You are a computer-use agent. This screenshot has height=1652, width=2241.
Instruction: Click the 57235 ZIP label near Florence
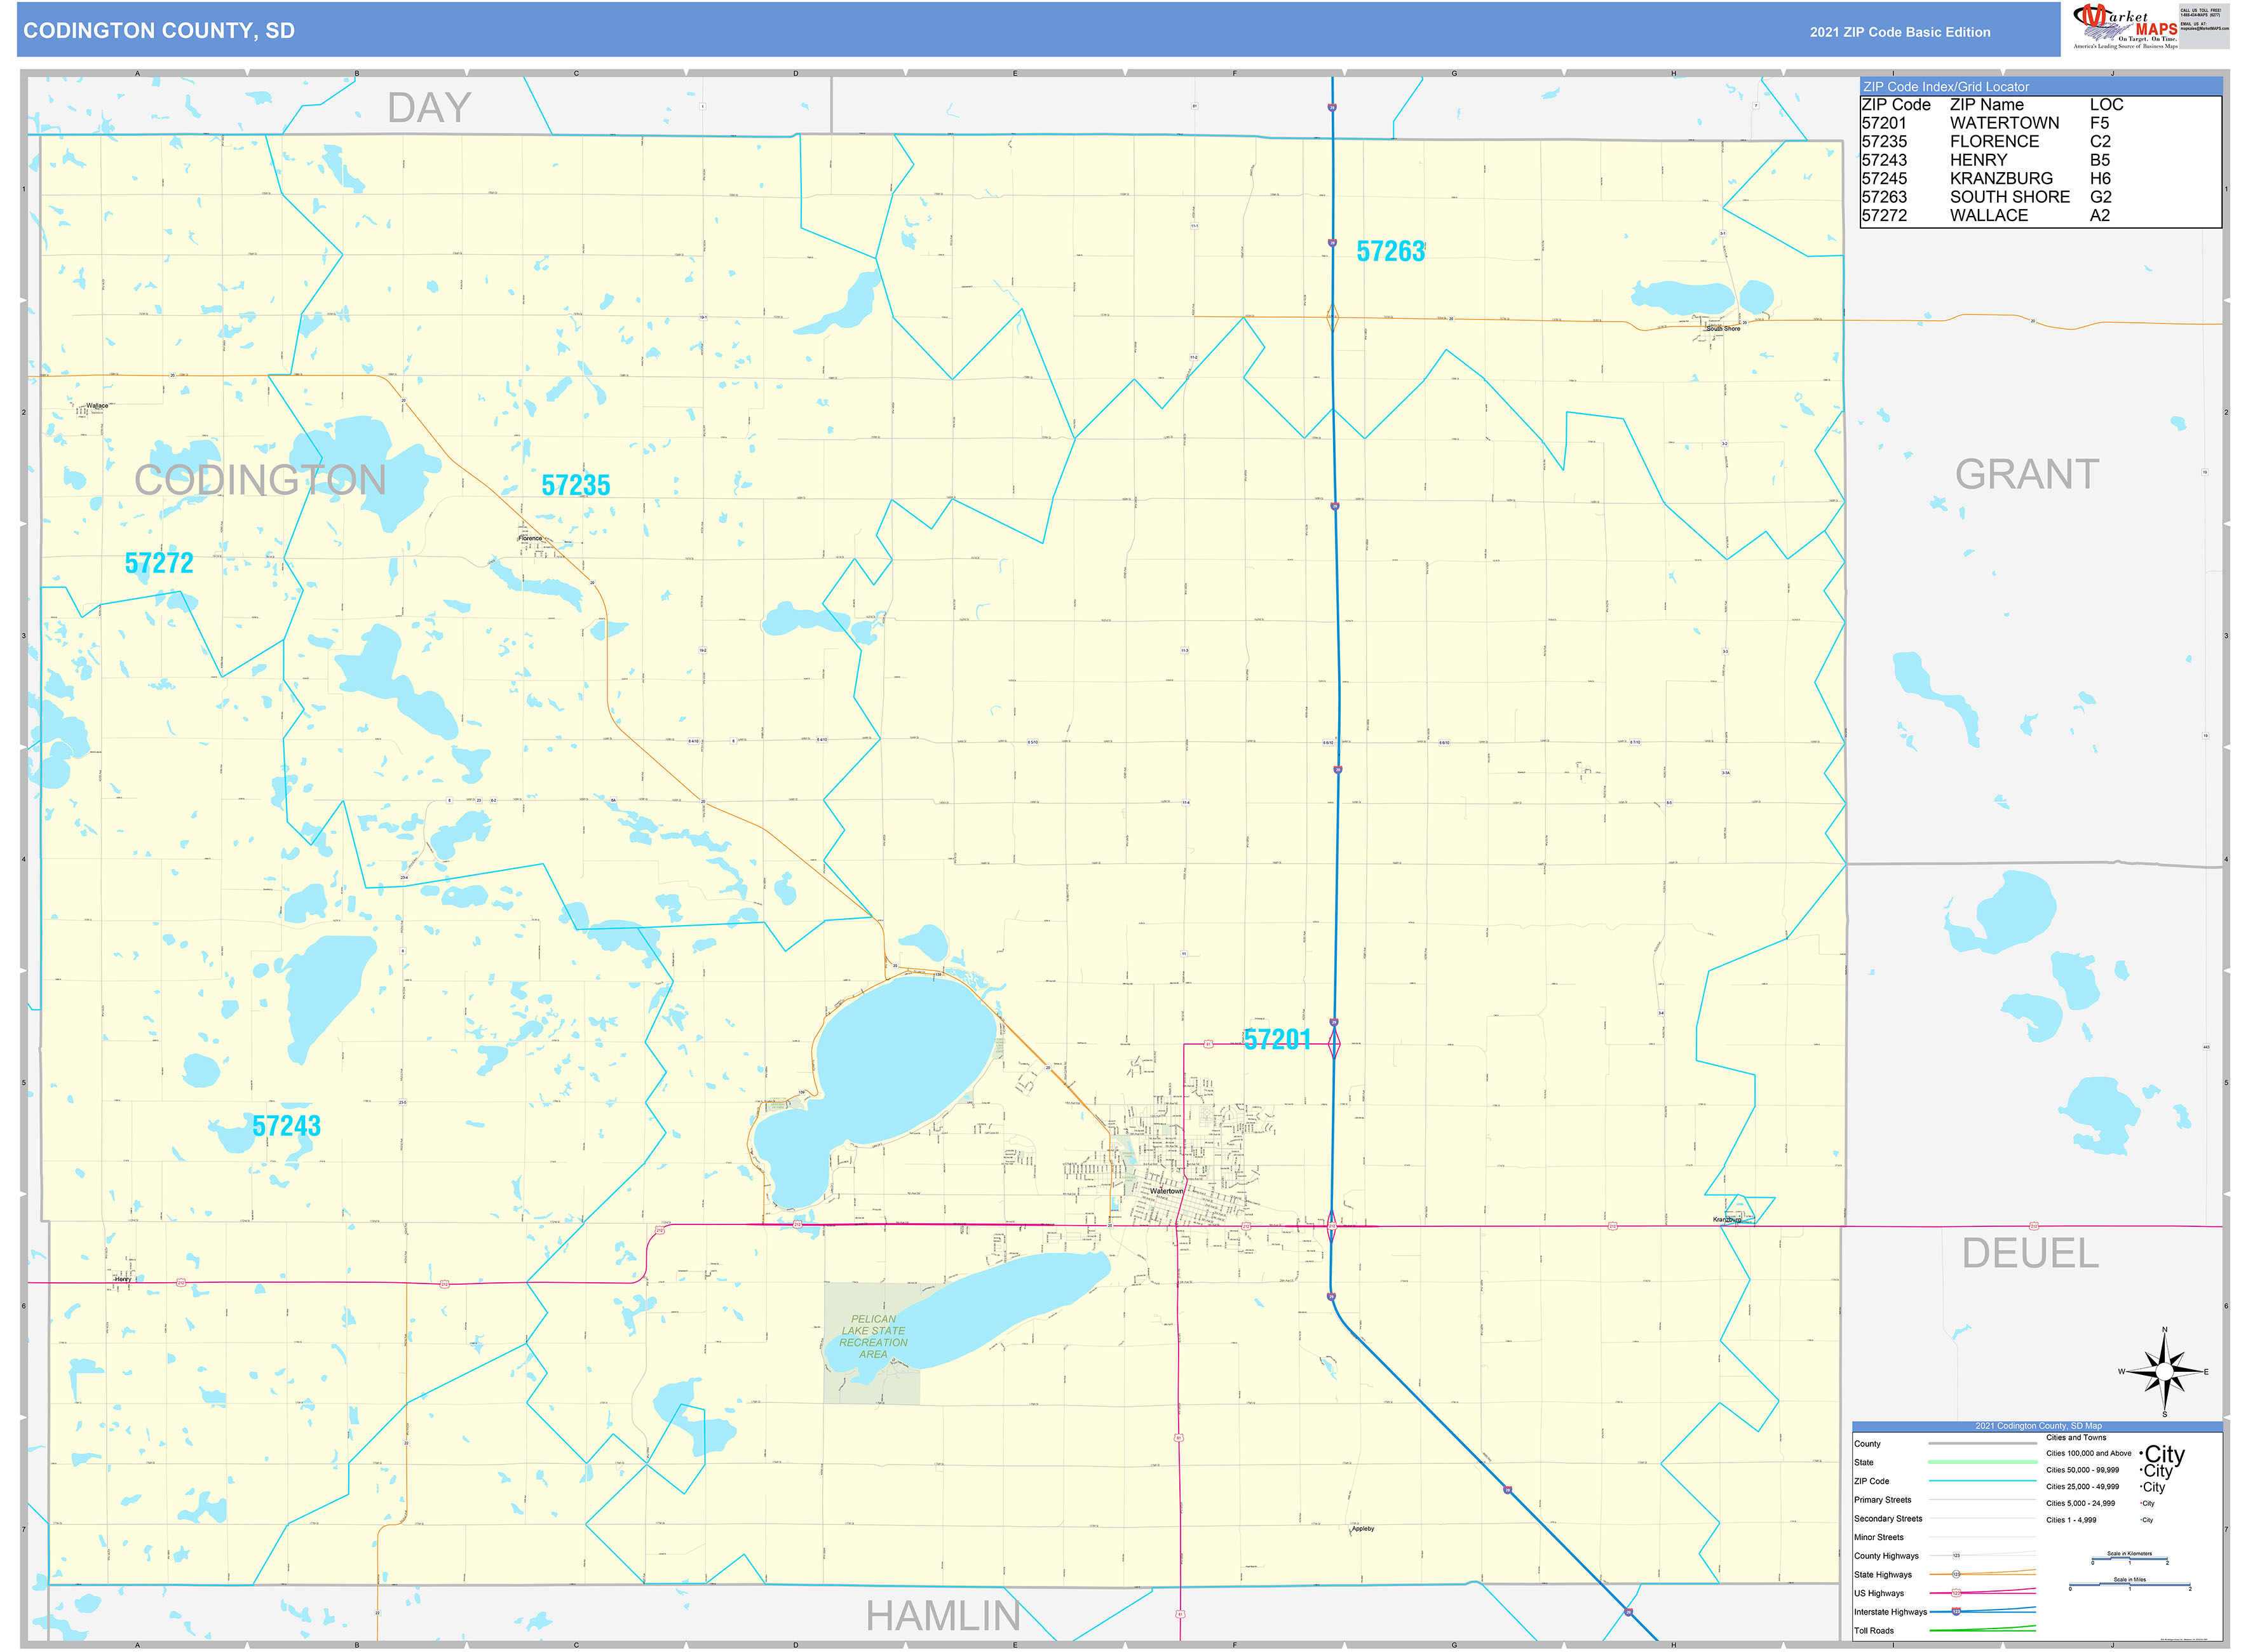(575, 485)
